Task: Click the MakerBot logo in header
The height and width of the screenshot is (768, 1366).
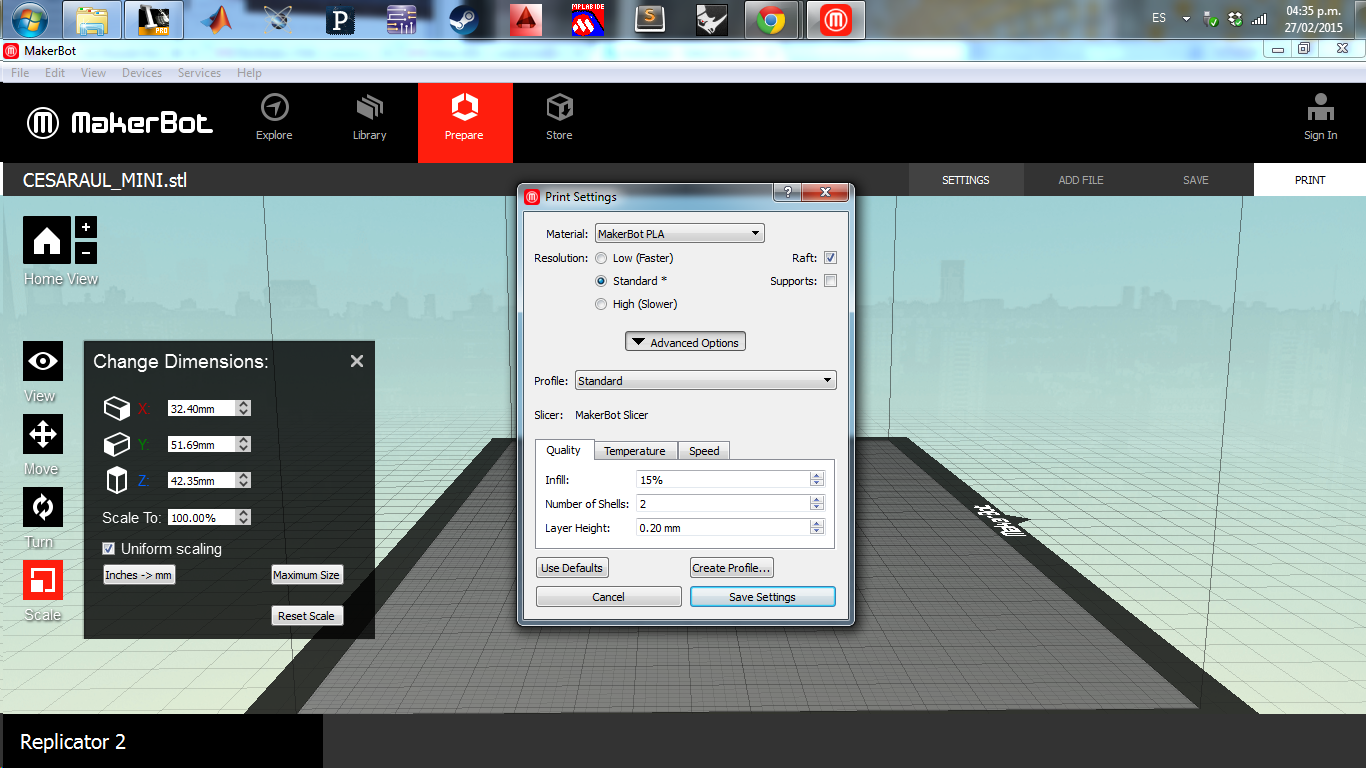Action: pyautogui.click(x=120, y=123)
